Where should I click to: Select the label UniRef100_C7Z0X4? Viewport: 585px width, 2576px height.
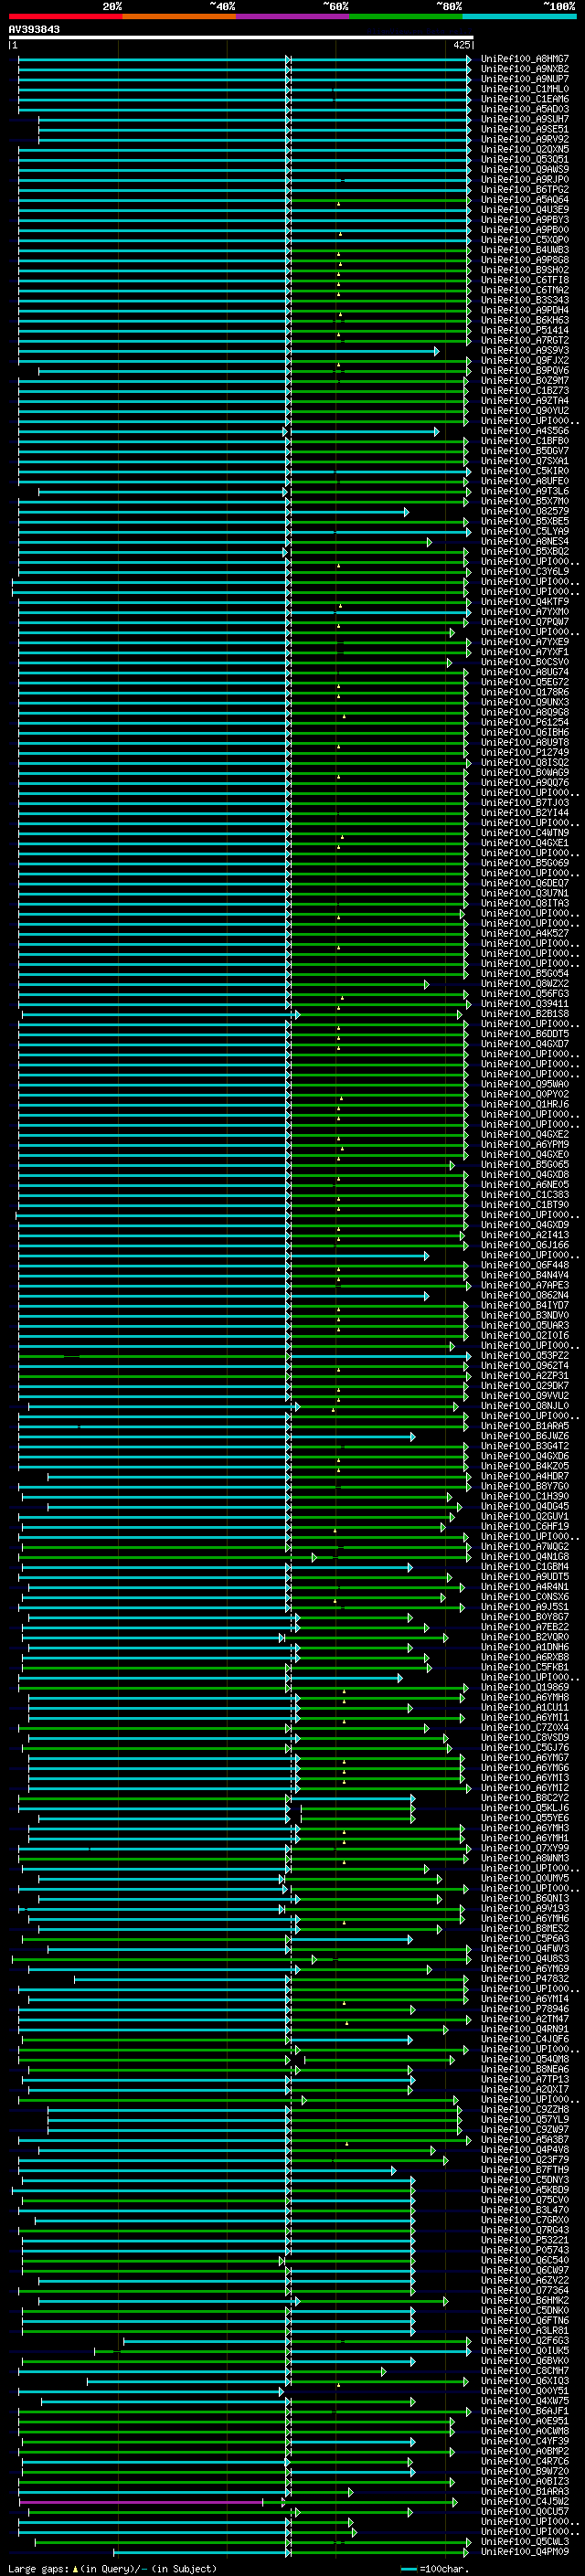(525, 1727)
